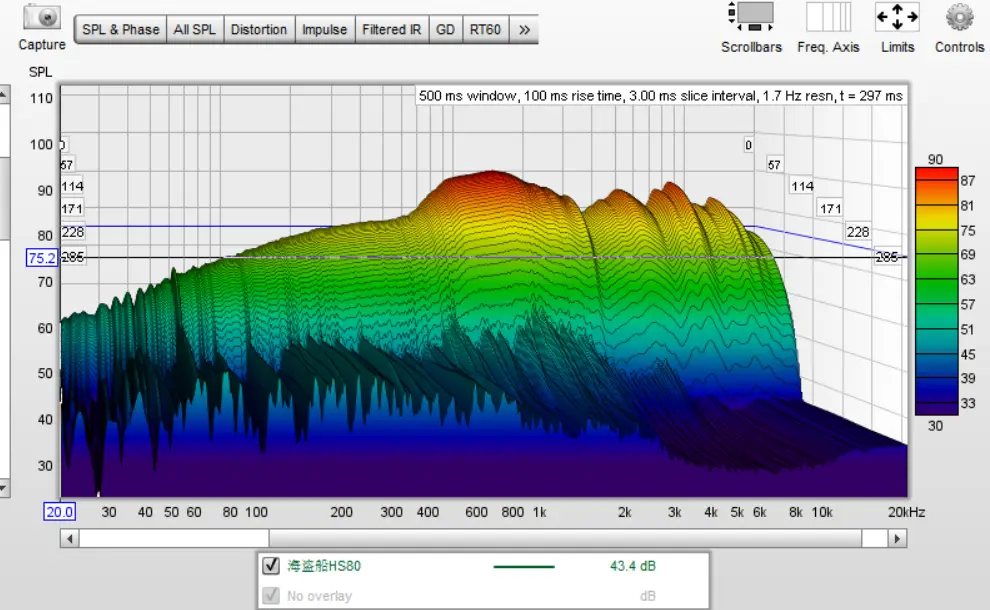Click the vertical scrollbar up arrow
This screenshot has height=610, width=990.
pos(3,95)
